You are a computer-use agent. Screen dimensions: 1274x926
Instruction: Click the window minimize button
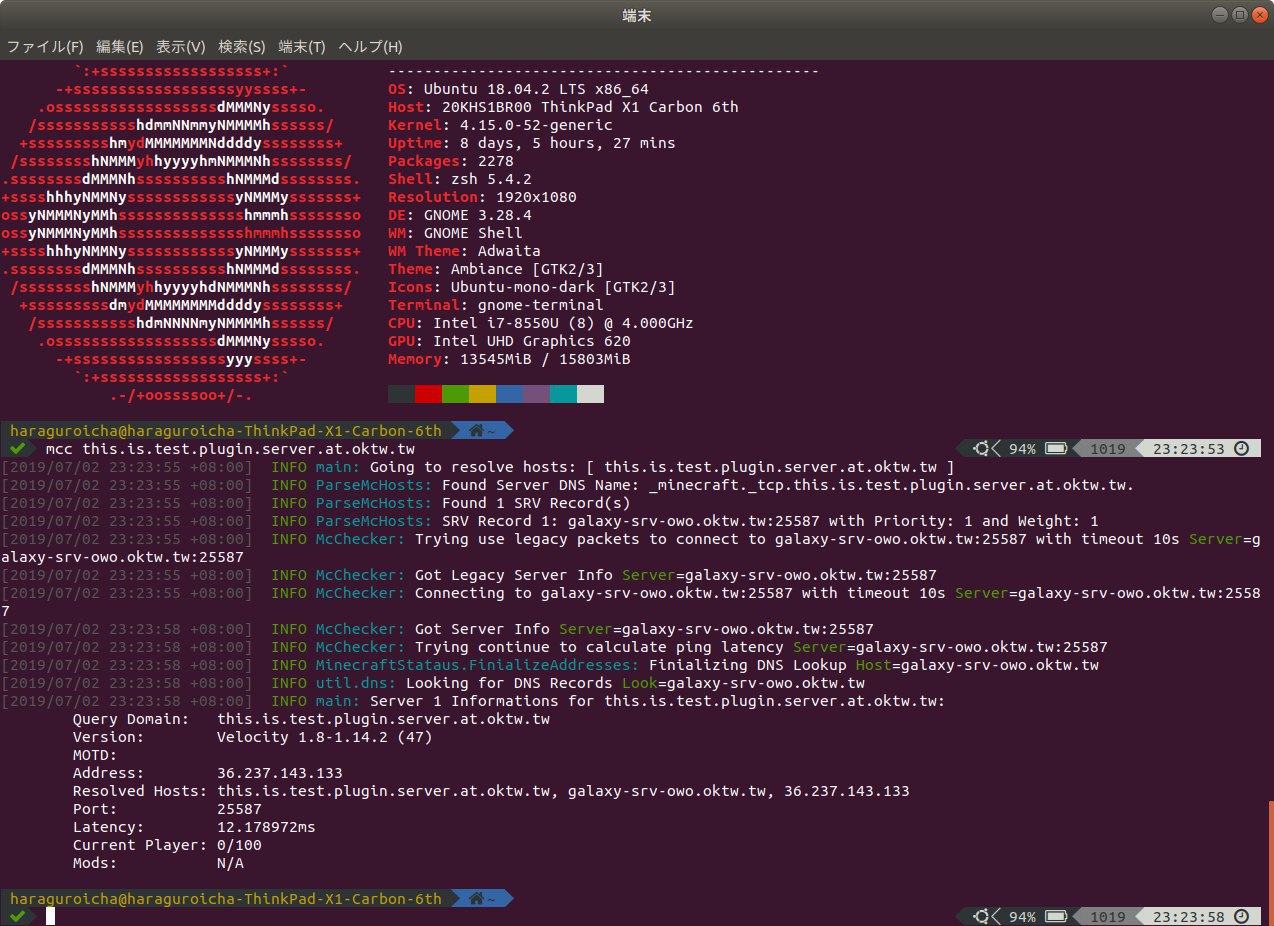[x=1220, y=15]
